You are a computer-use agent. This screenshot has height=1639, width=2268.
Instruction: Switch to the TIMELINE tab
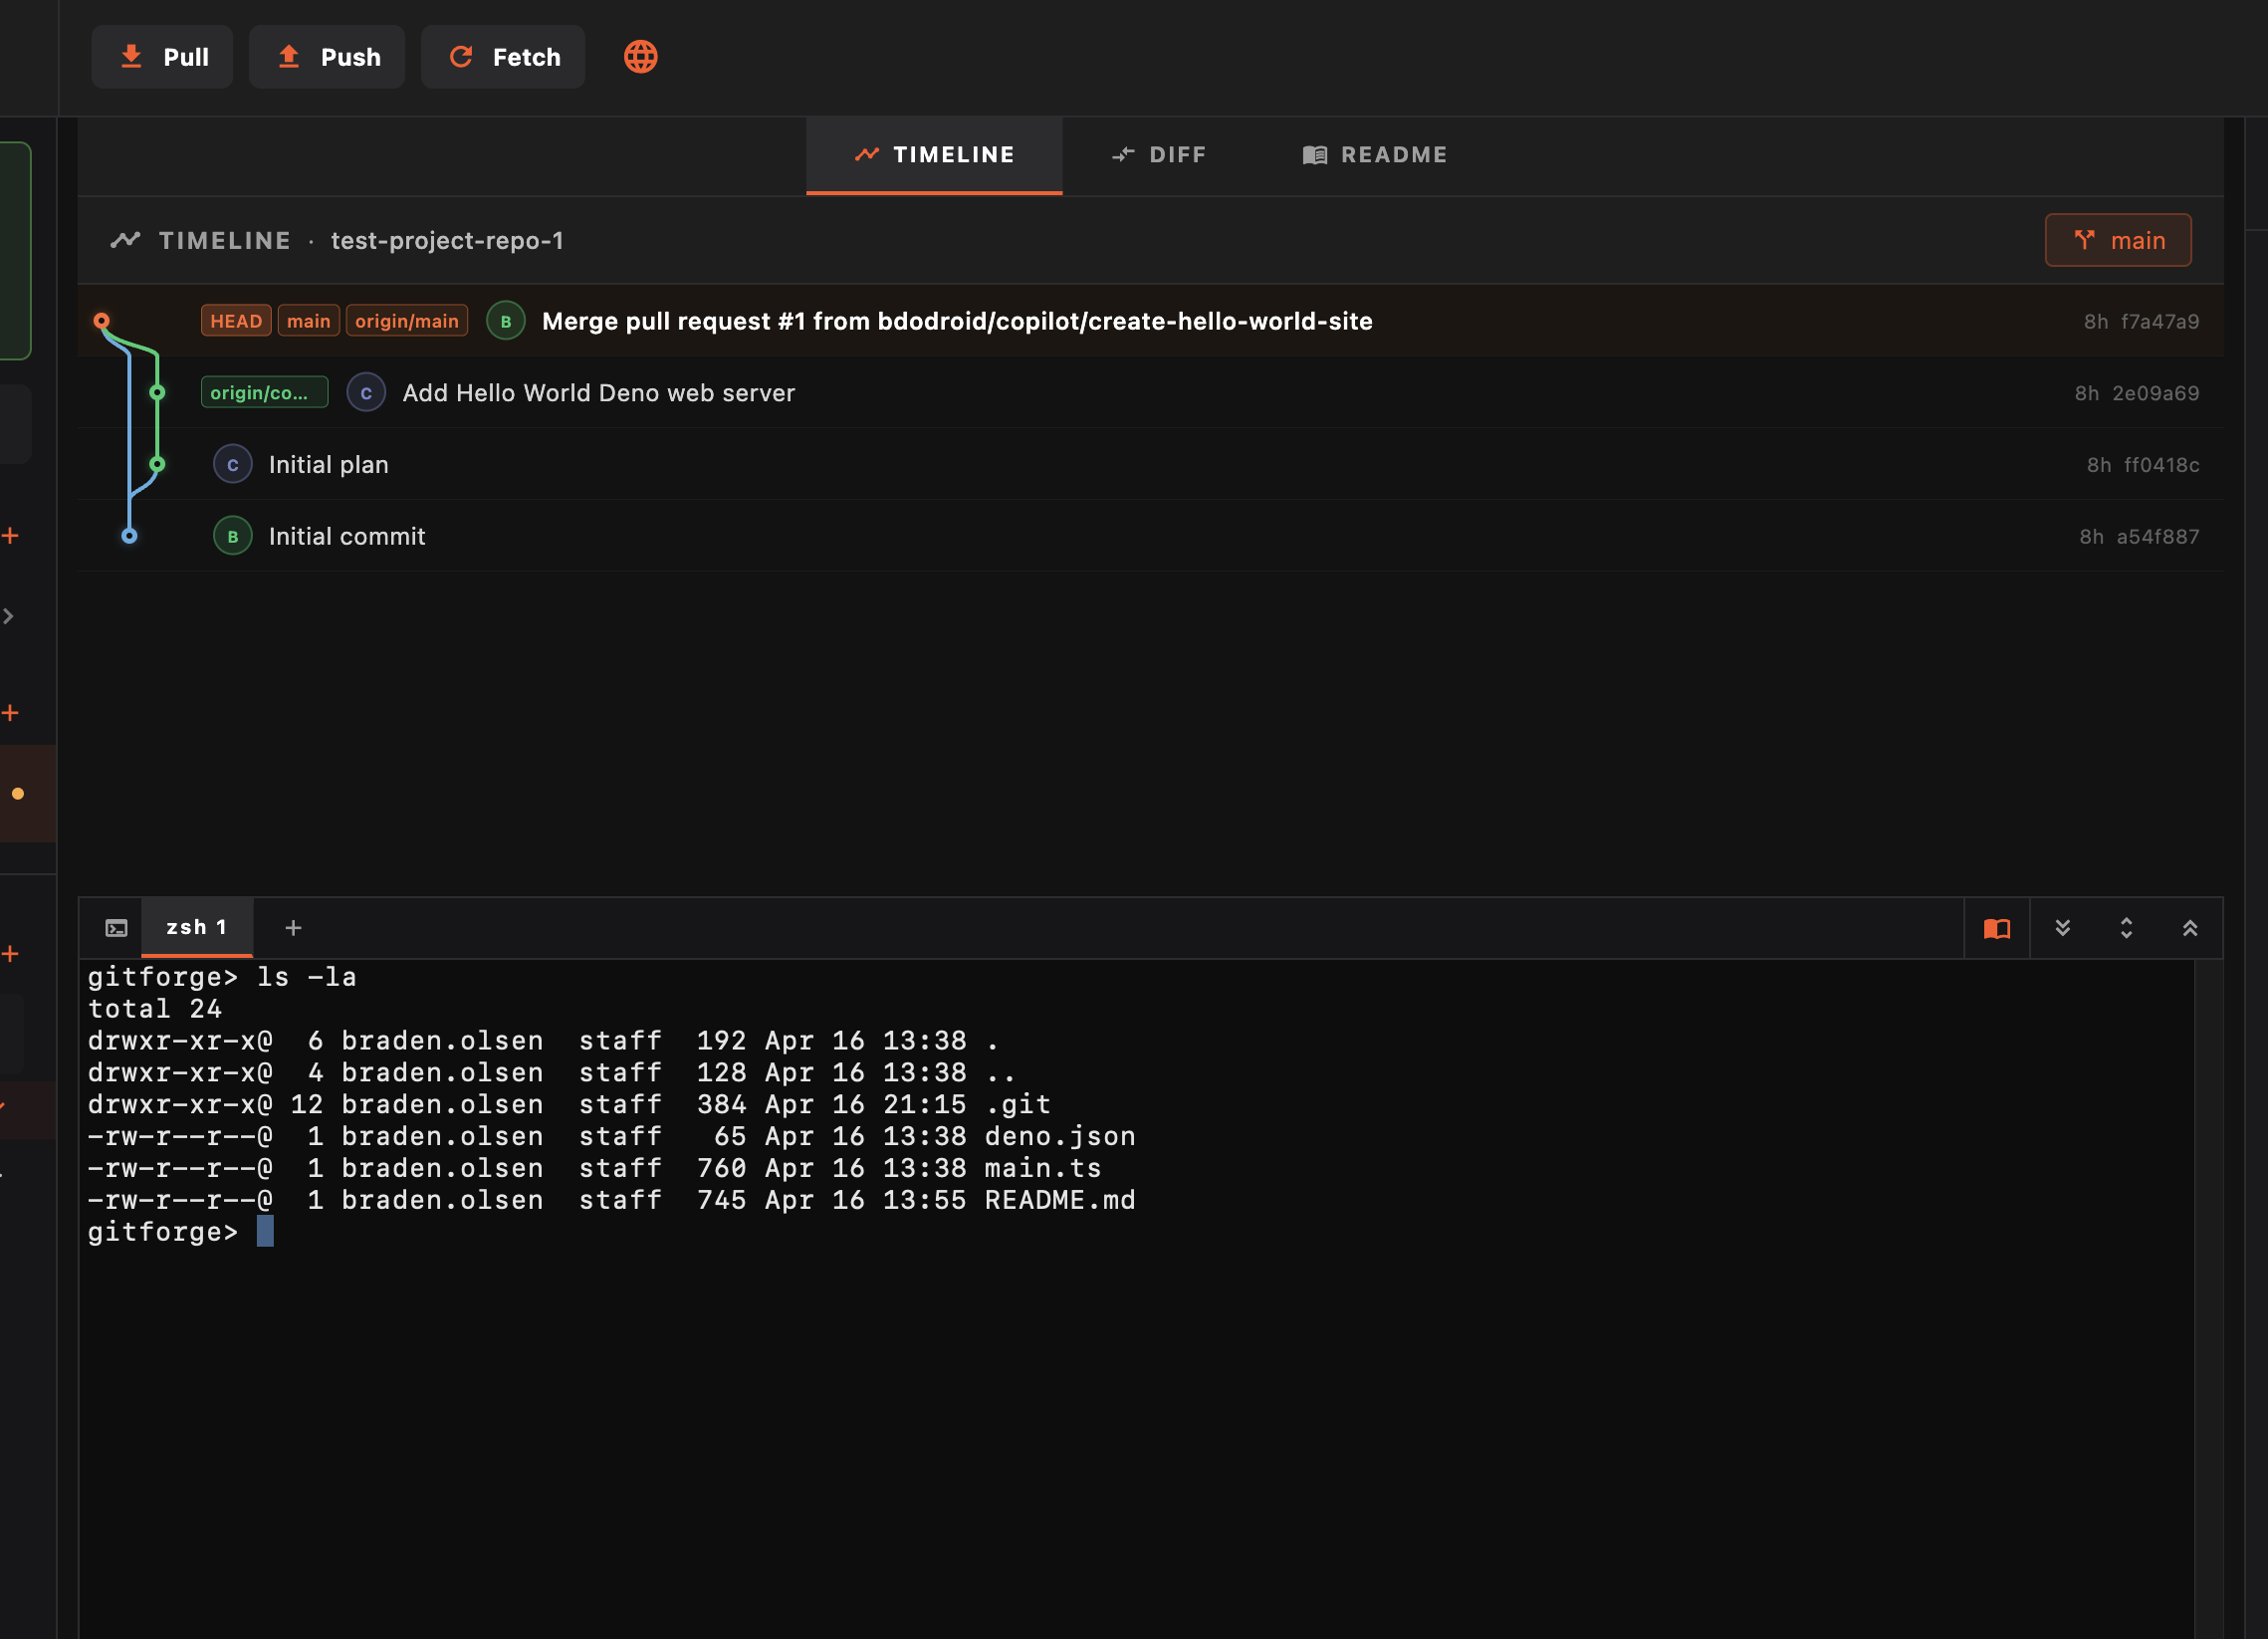click(x=934, y=155)
